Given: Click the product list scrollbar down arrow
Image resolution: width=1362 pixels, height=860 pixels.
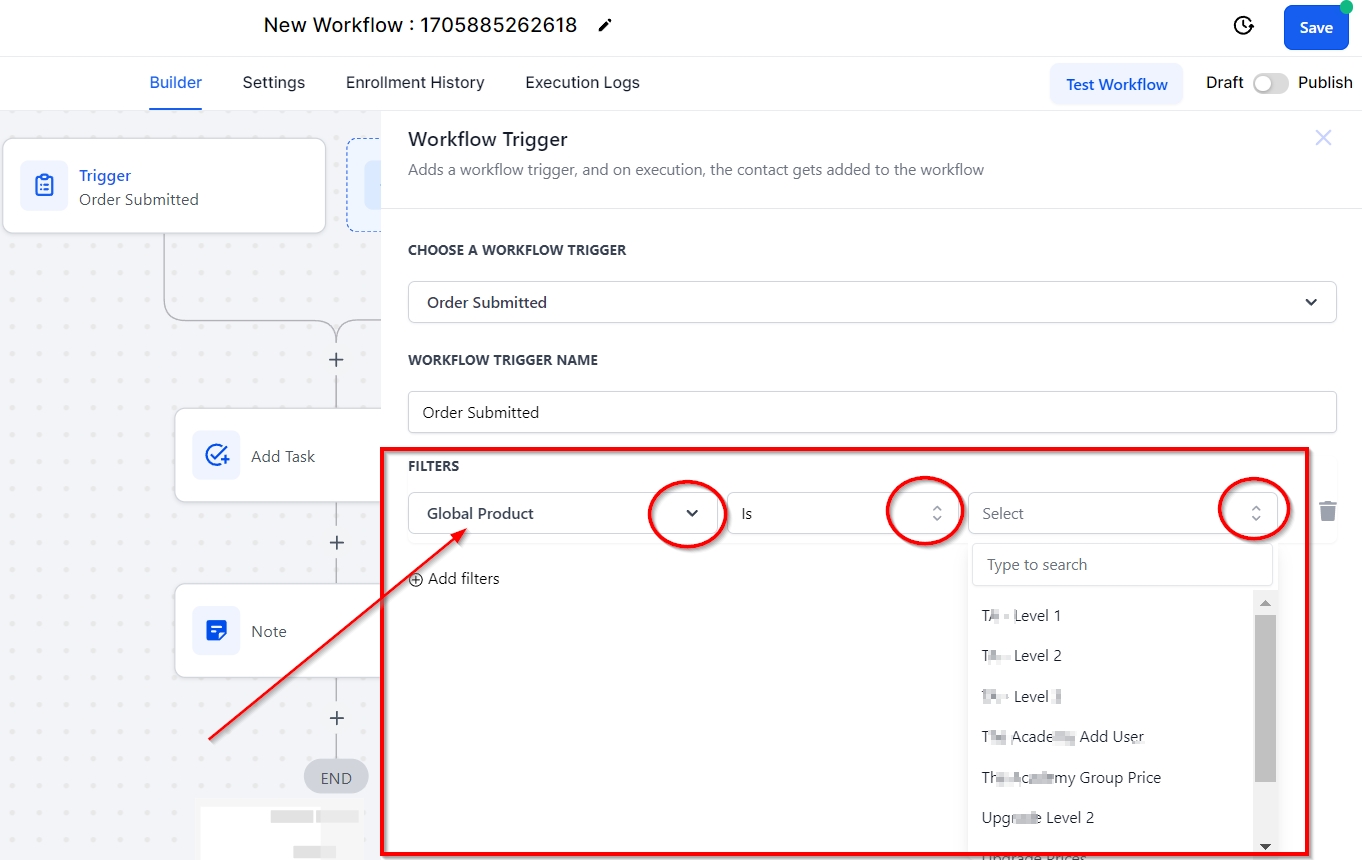Looking at the screenshot, I should tap(1265, 846).
